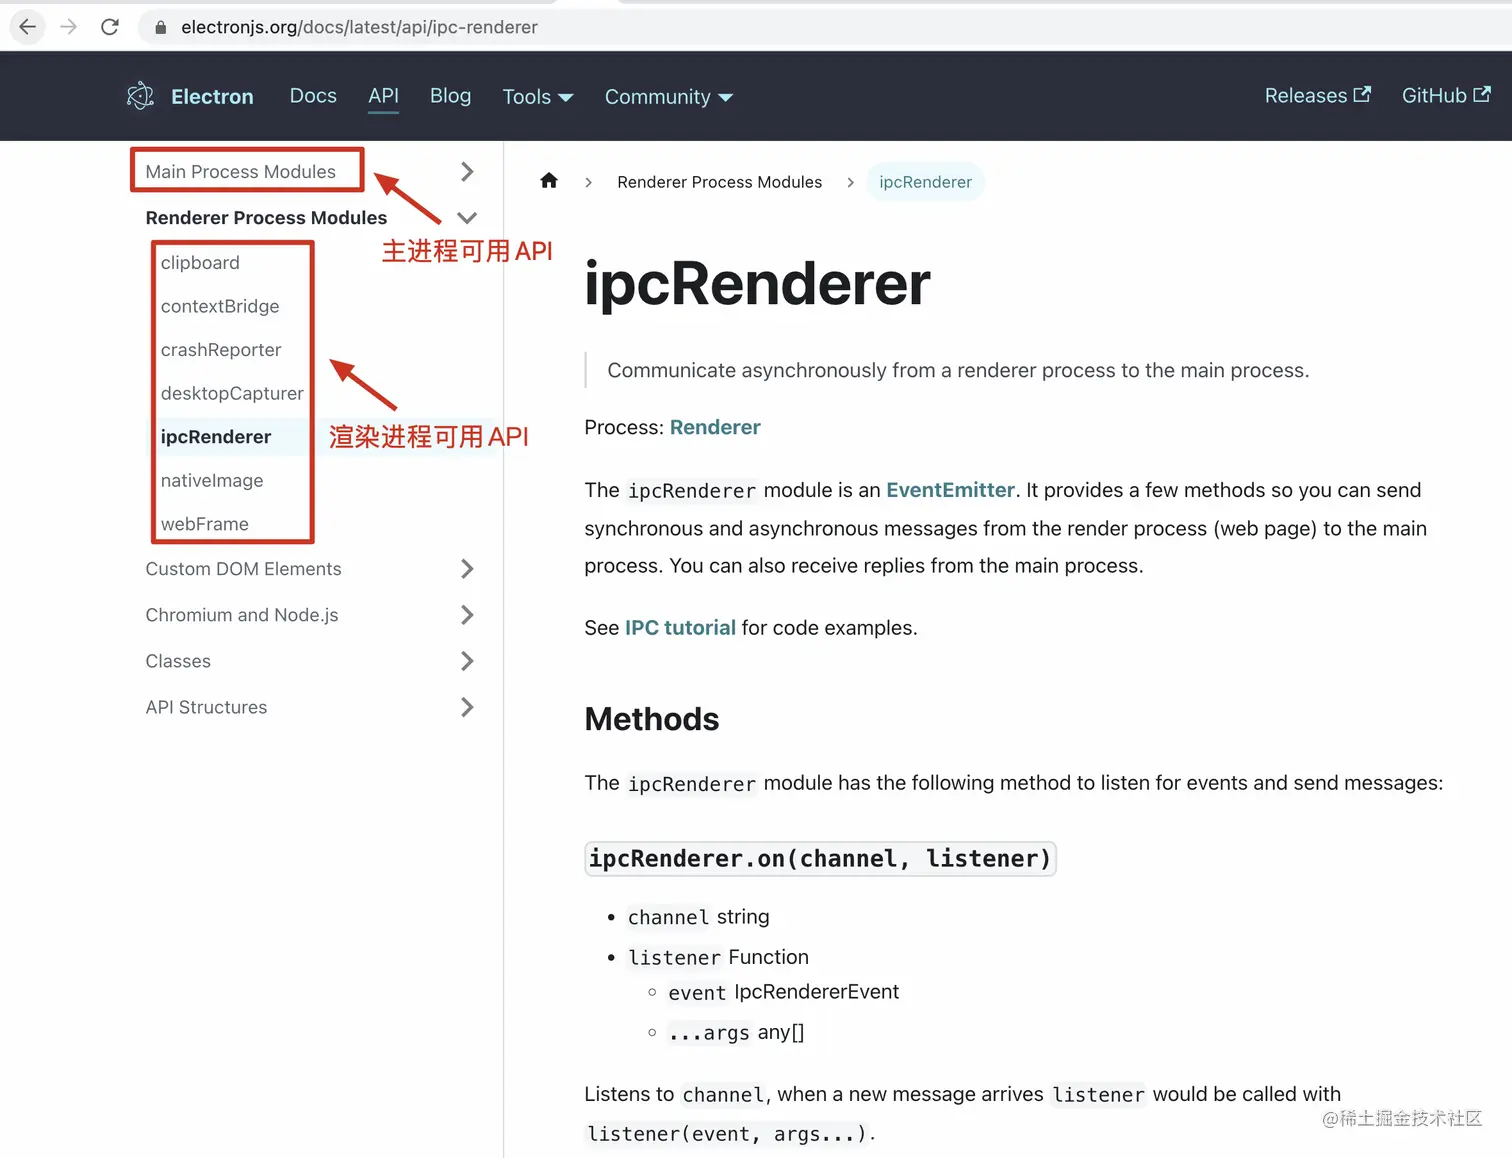This screenshot has width=1512, height=1158.
Task: Expand the Custom DOM Elements chevron
Action: [467, 568]
